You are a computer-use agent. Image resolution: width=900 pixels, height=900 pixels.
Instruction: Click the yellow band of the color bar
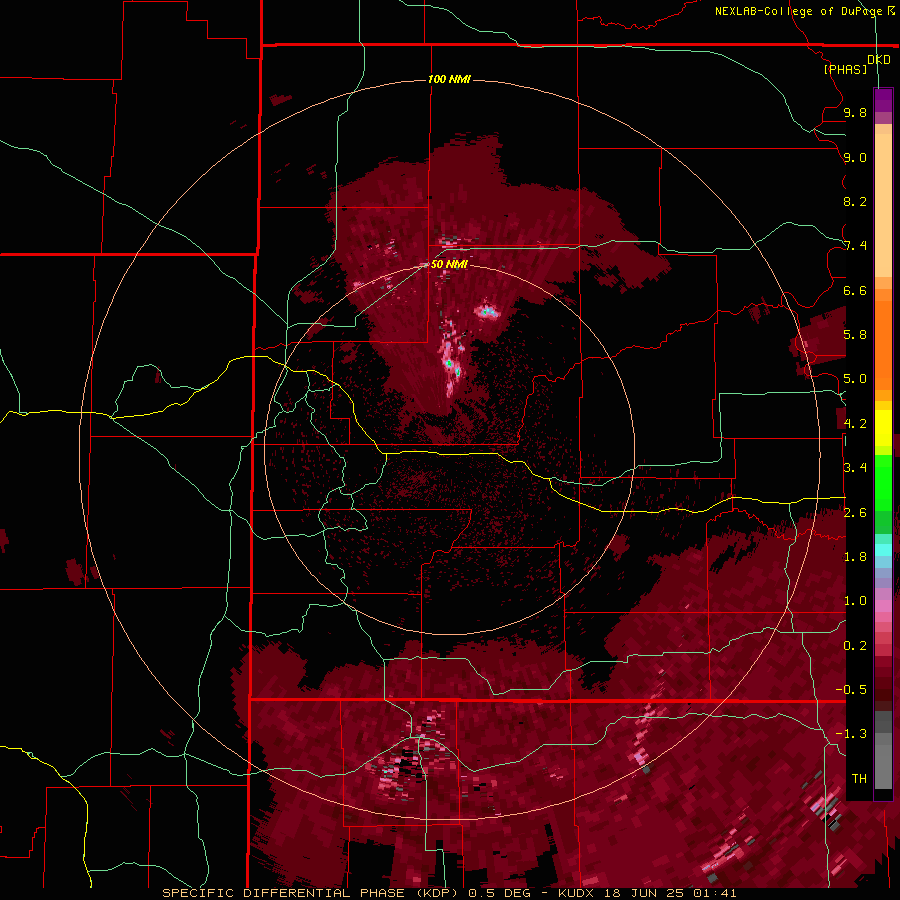click(883, 428)
